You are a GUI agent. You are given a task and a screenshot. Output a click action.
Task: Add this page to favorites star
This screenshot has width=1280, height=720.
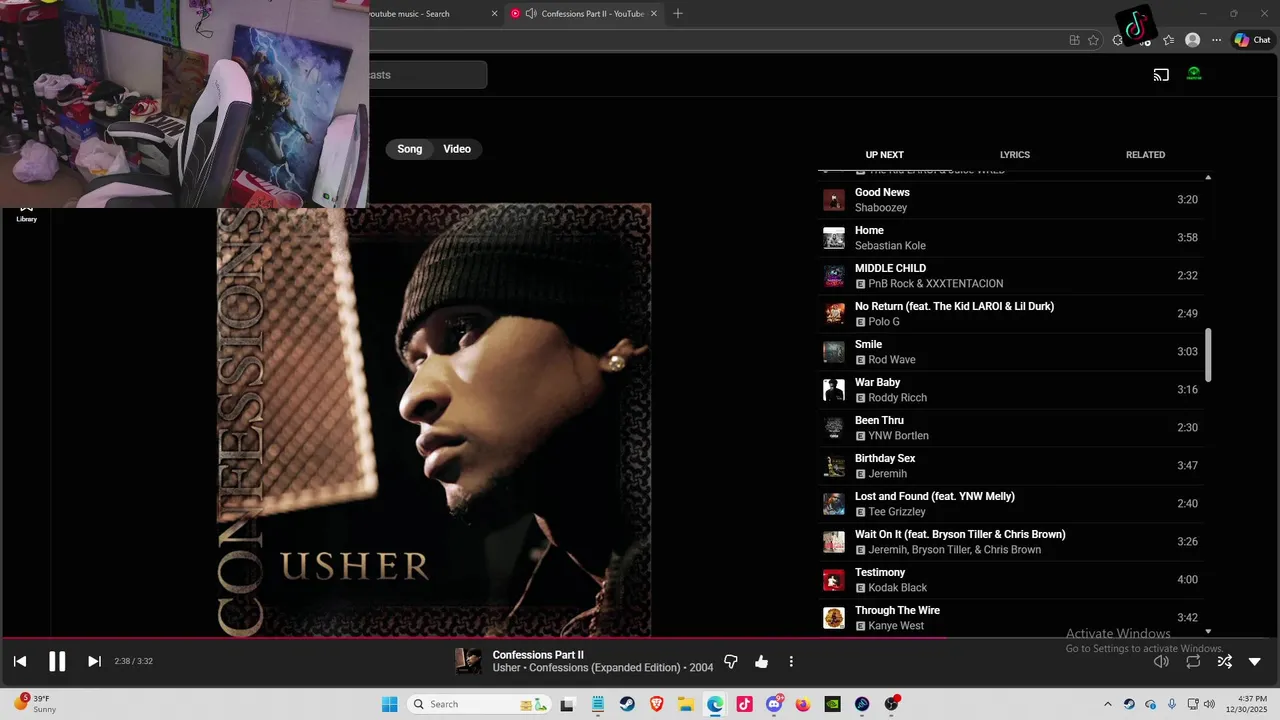[1093, 40]
